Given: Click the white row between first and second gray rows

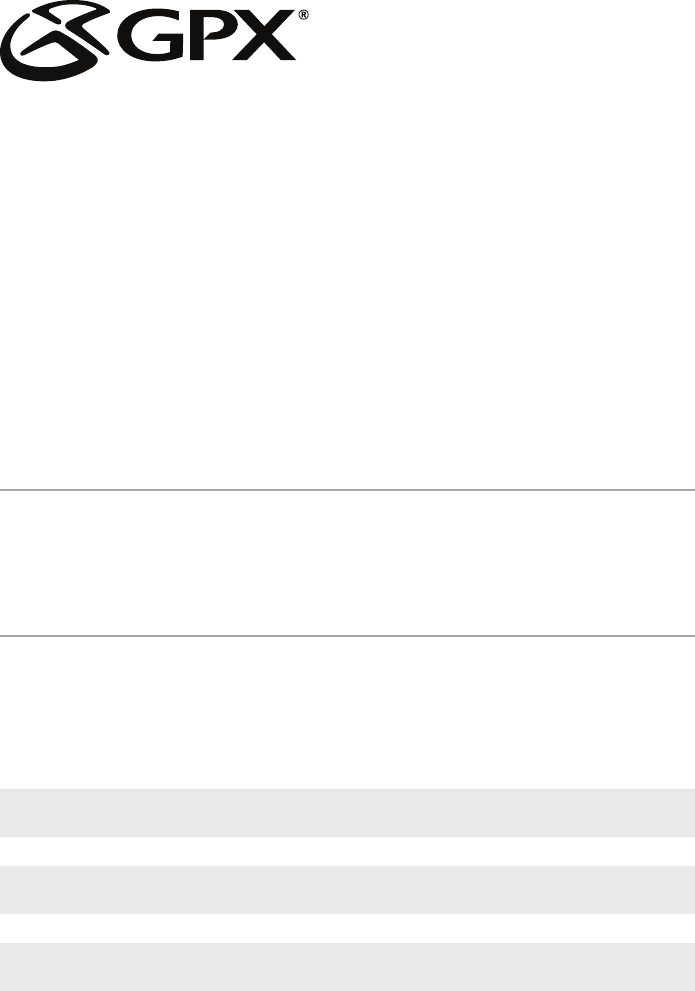Looking at the screenshot, I should (x=347, y=851).
